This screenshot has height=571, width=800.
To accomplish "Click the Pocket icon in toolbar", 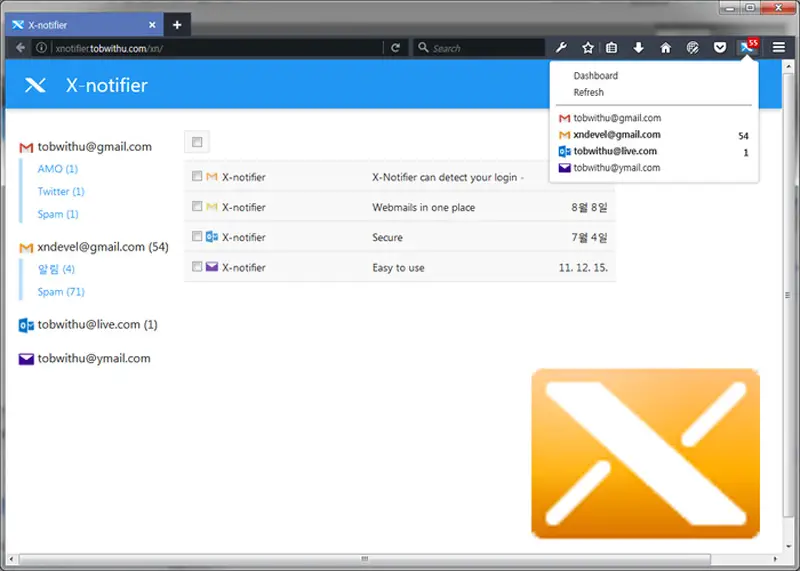I will click(x=720, y=48).
